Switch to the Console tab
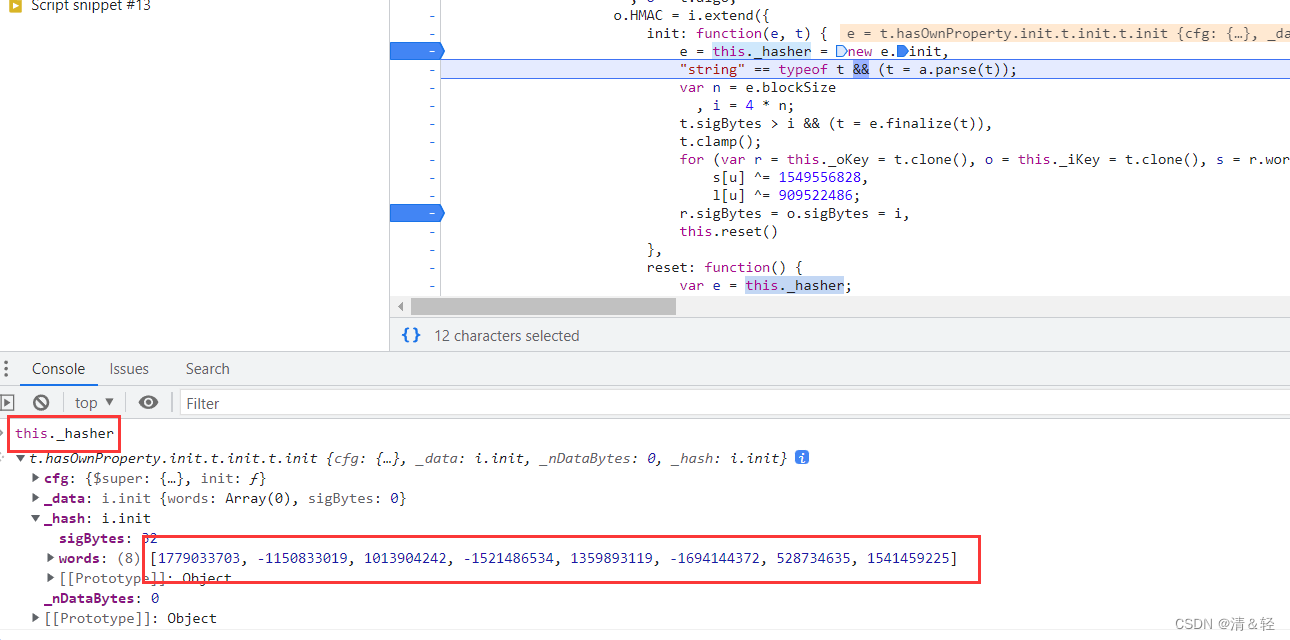This screenshot has width=1290, height=640. 58,368
